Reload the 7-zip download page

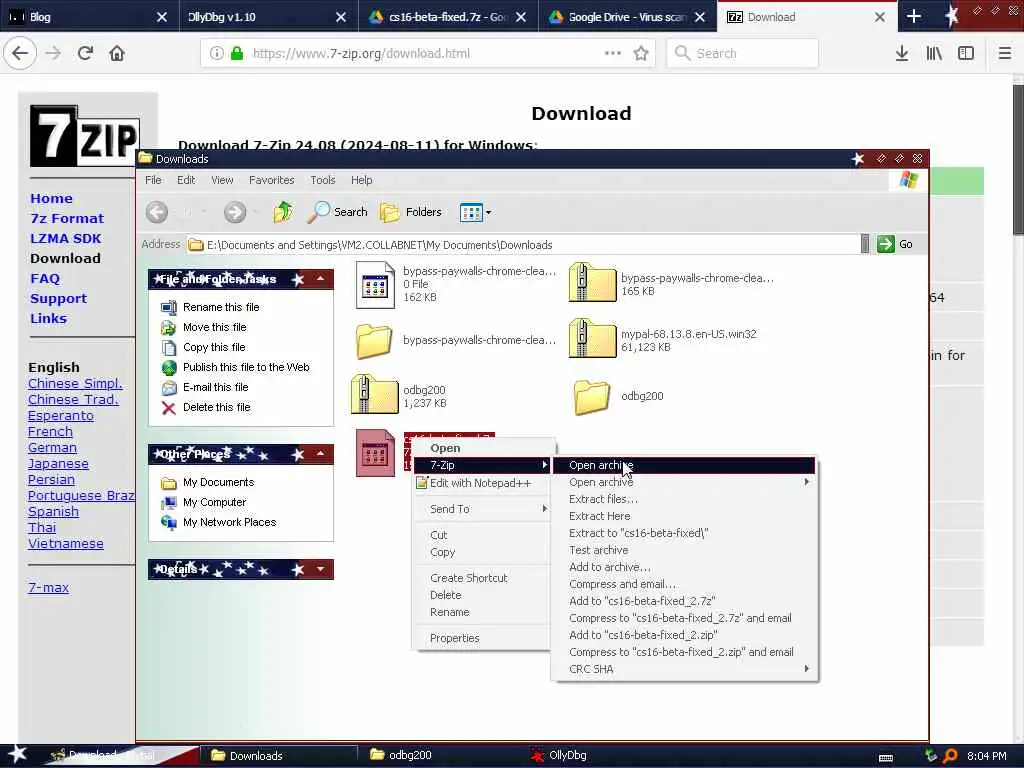(x=85, y=53)
